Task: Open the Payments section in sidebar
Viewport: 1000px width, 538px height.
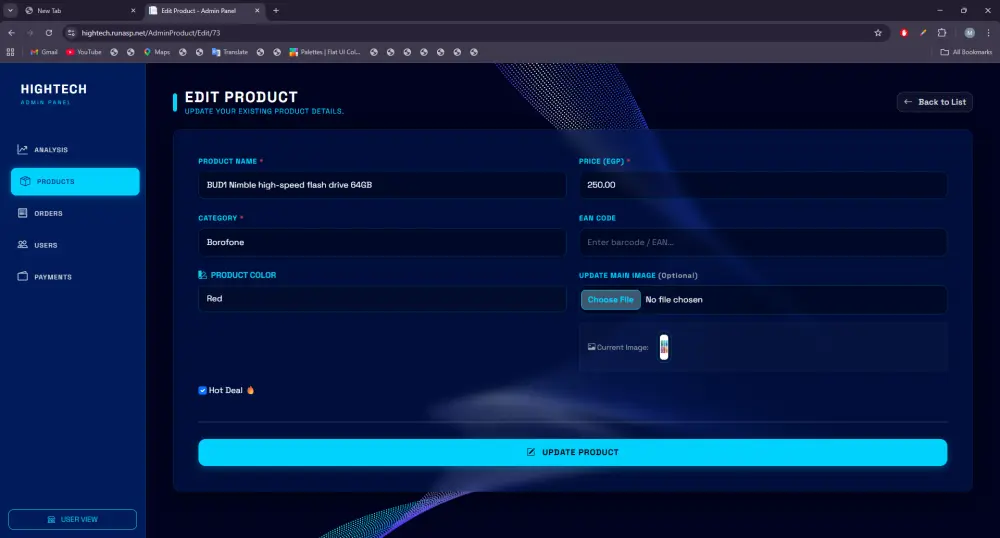Action: (75, 277)
